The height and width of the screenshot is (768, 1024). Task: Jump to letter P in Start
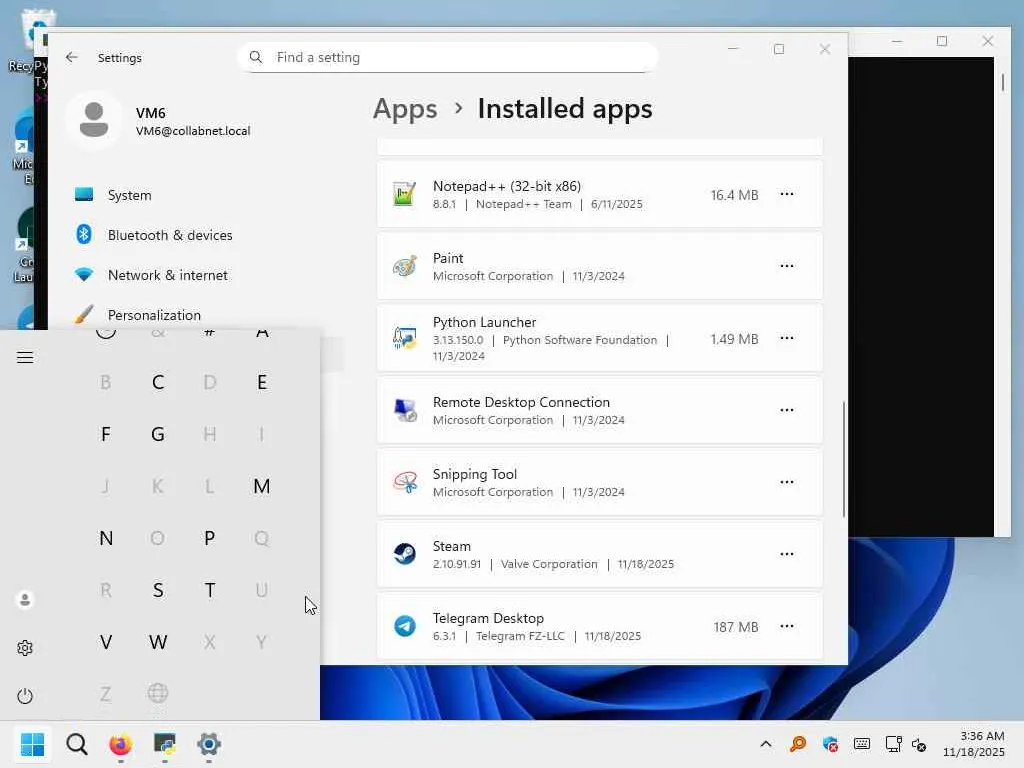click(210, 538)
